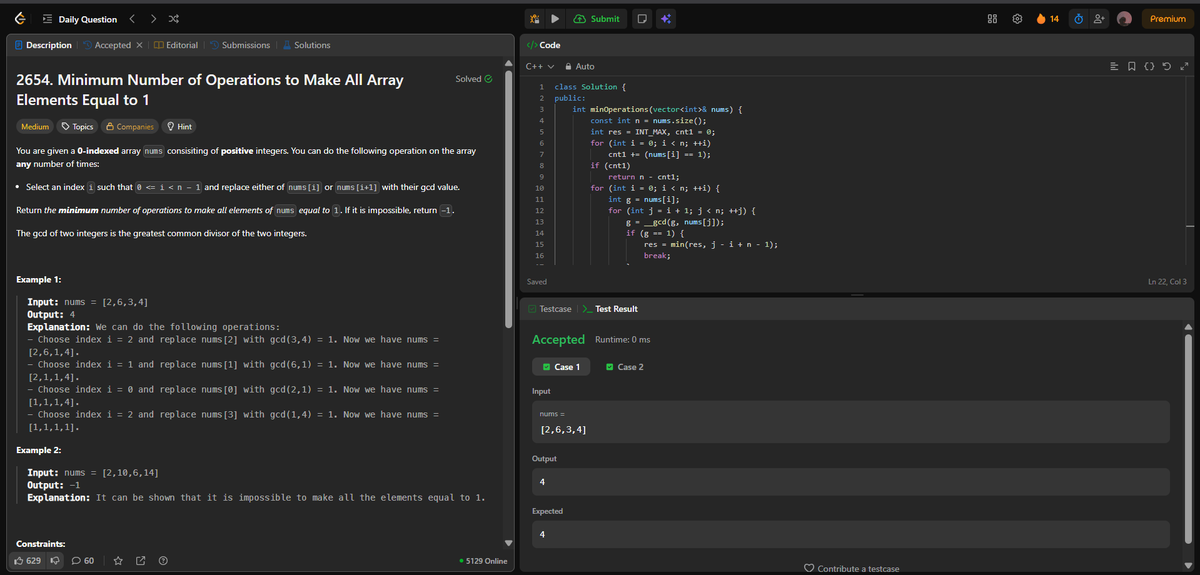Reveal the Hint
Screen dimensions: 1200x575
(x=179, y=127)
